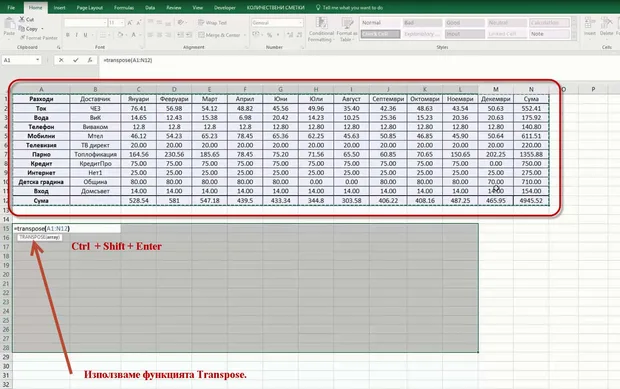The image size is (620, 389).
Task: Center text horizontally
Action: [x=159, y=35]
